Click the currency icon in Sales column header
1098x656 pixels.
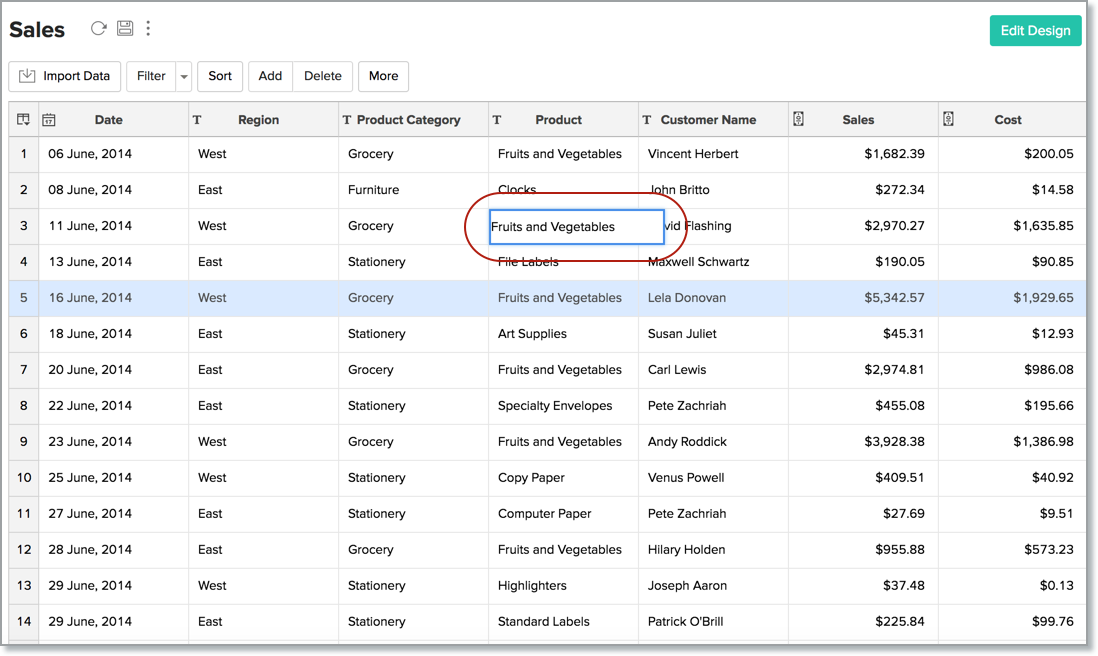tap(798, 120)
